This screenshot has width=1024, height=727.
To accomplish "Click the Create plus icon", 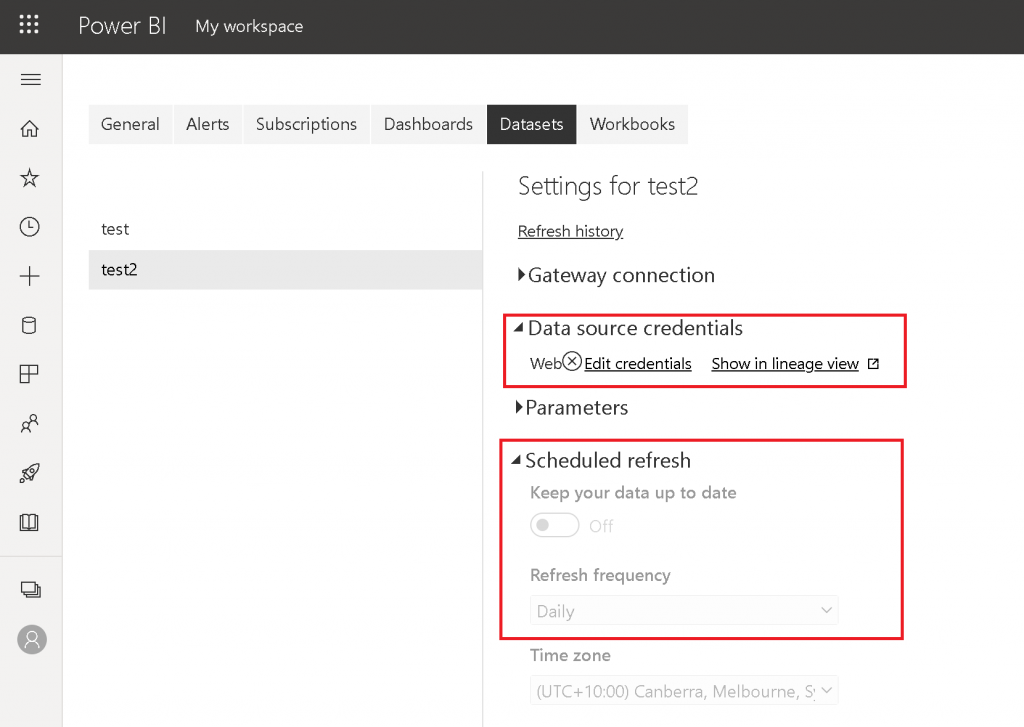I will (x=30, y=277).
